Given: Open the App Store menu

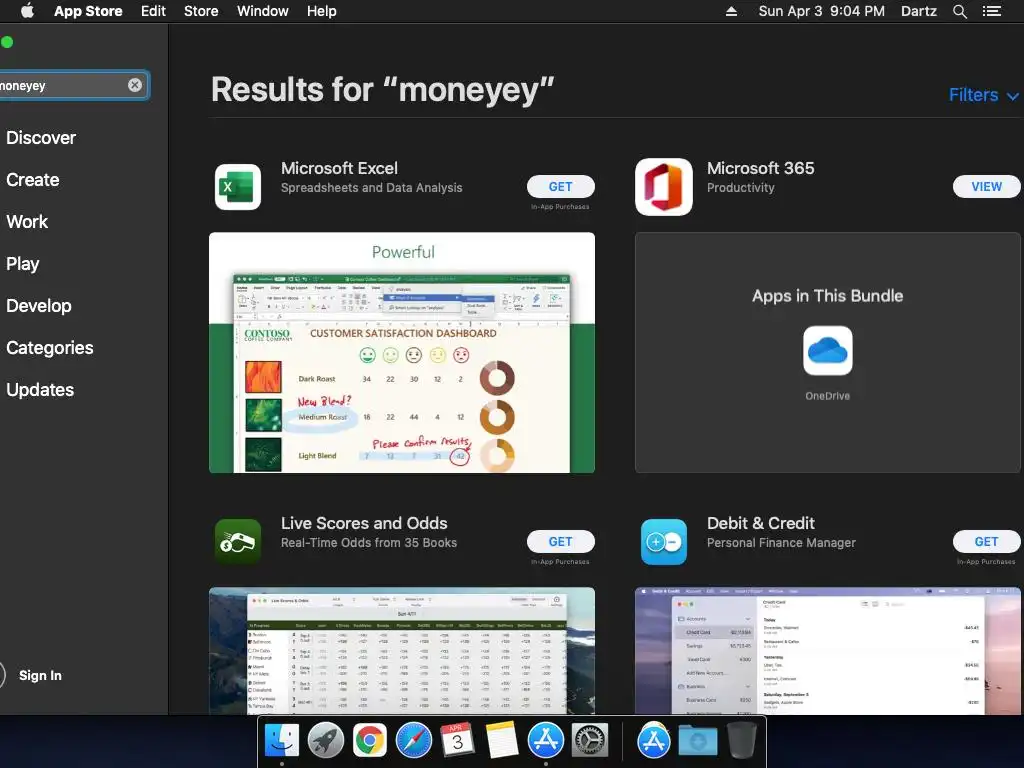Looking at the screenshot, I should coord(88,11).
